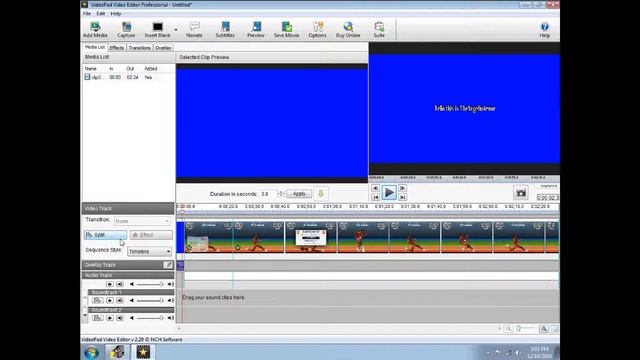This screenshot has width=640, height=360.
Task: Switch to the Effects tab
Action: [x=116, y=48]
